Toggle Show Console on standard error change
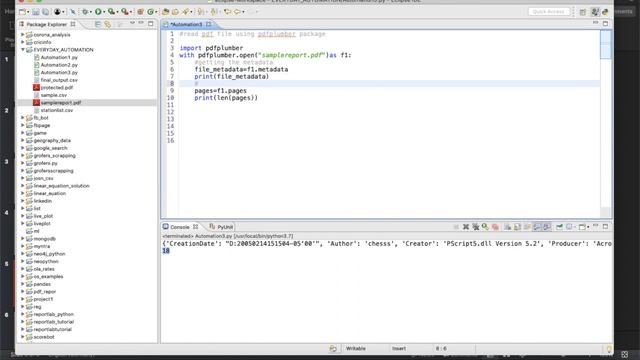The width and height of the screenshot is (640, 360). tap(547, 227)
